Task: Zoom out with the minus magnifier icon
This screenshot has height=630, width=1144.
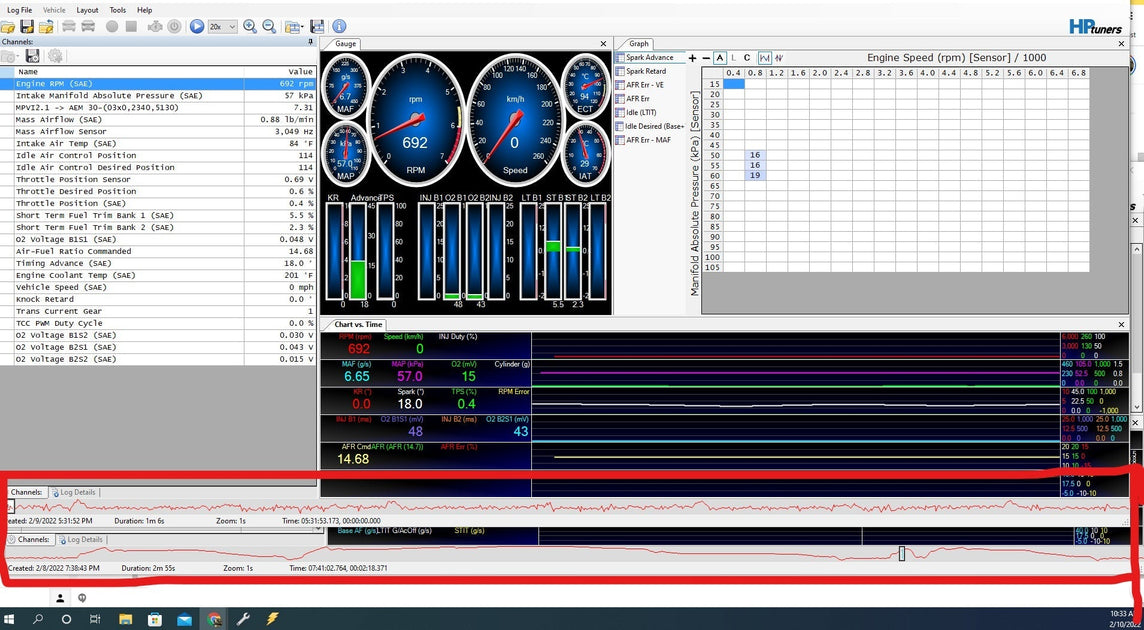Action: (269, 27)
